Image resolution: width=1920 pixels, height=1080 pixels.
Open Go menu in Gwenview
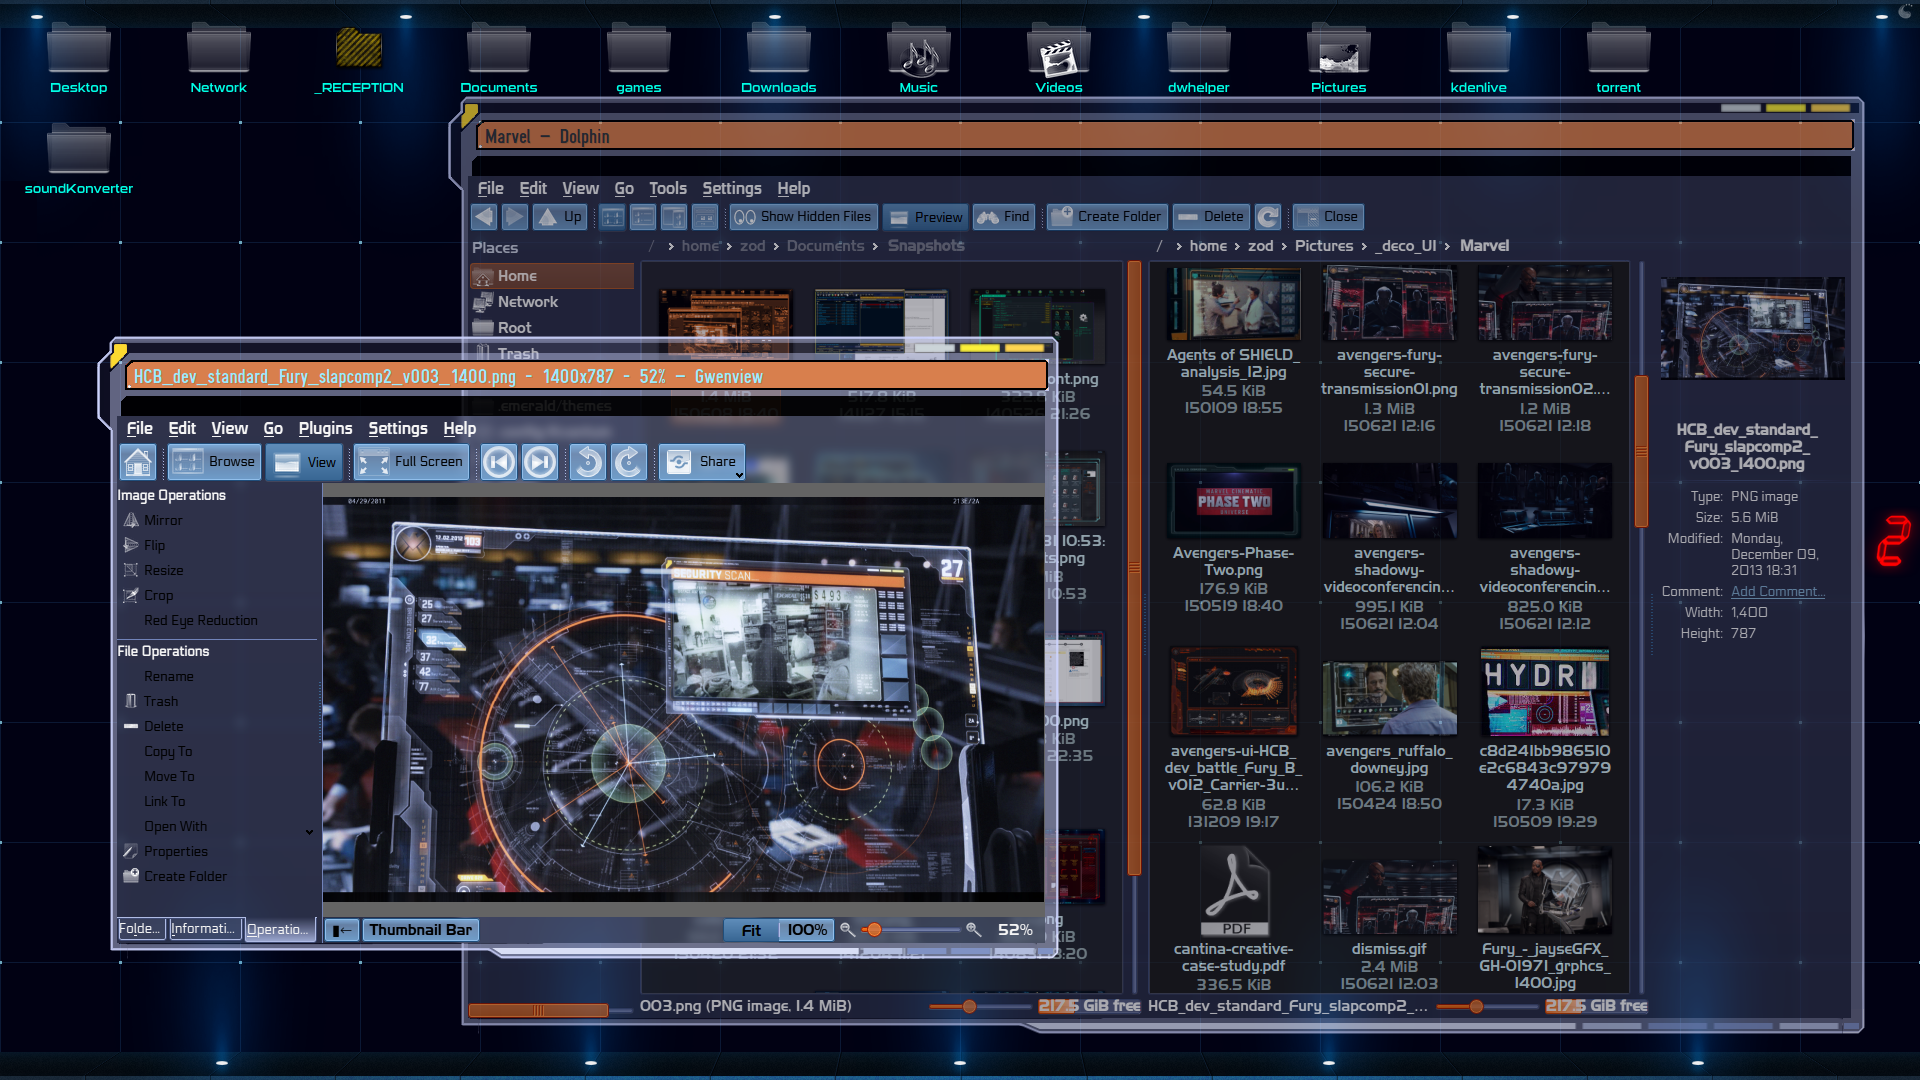pos(273,428)
